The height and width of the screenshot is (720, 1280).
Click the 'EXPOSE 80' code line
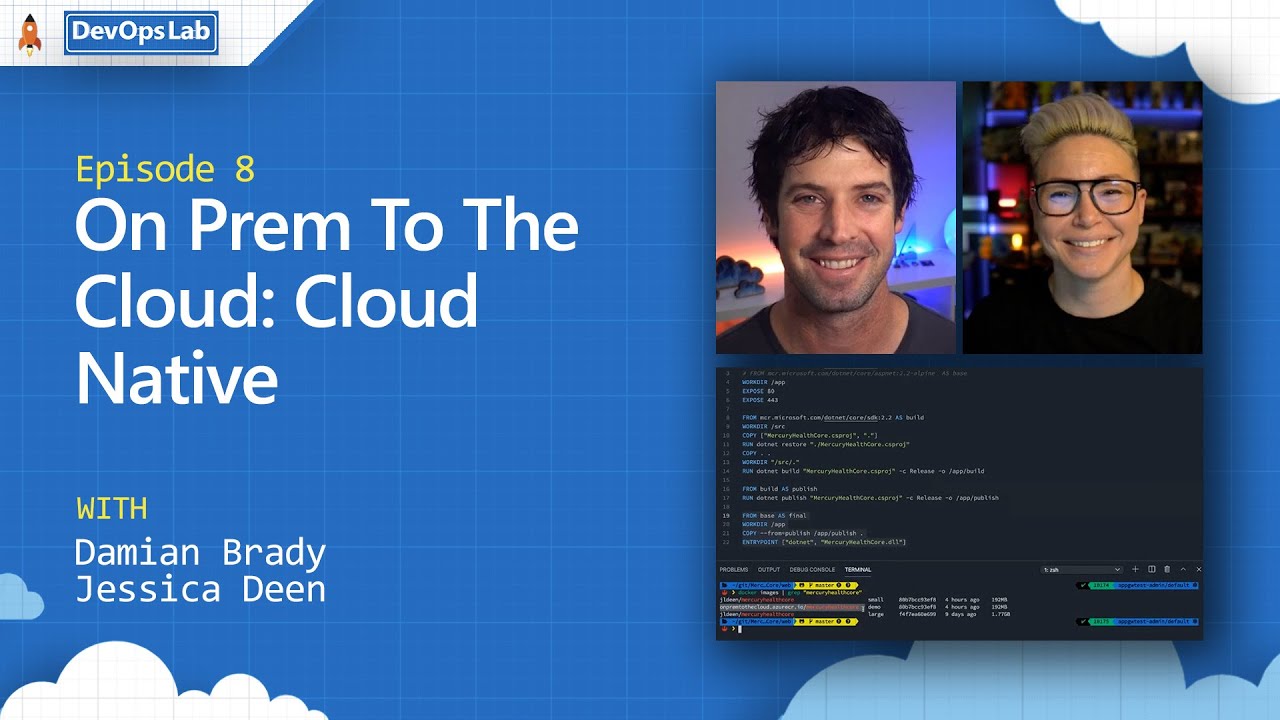758,391
